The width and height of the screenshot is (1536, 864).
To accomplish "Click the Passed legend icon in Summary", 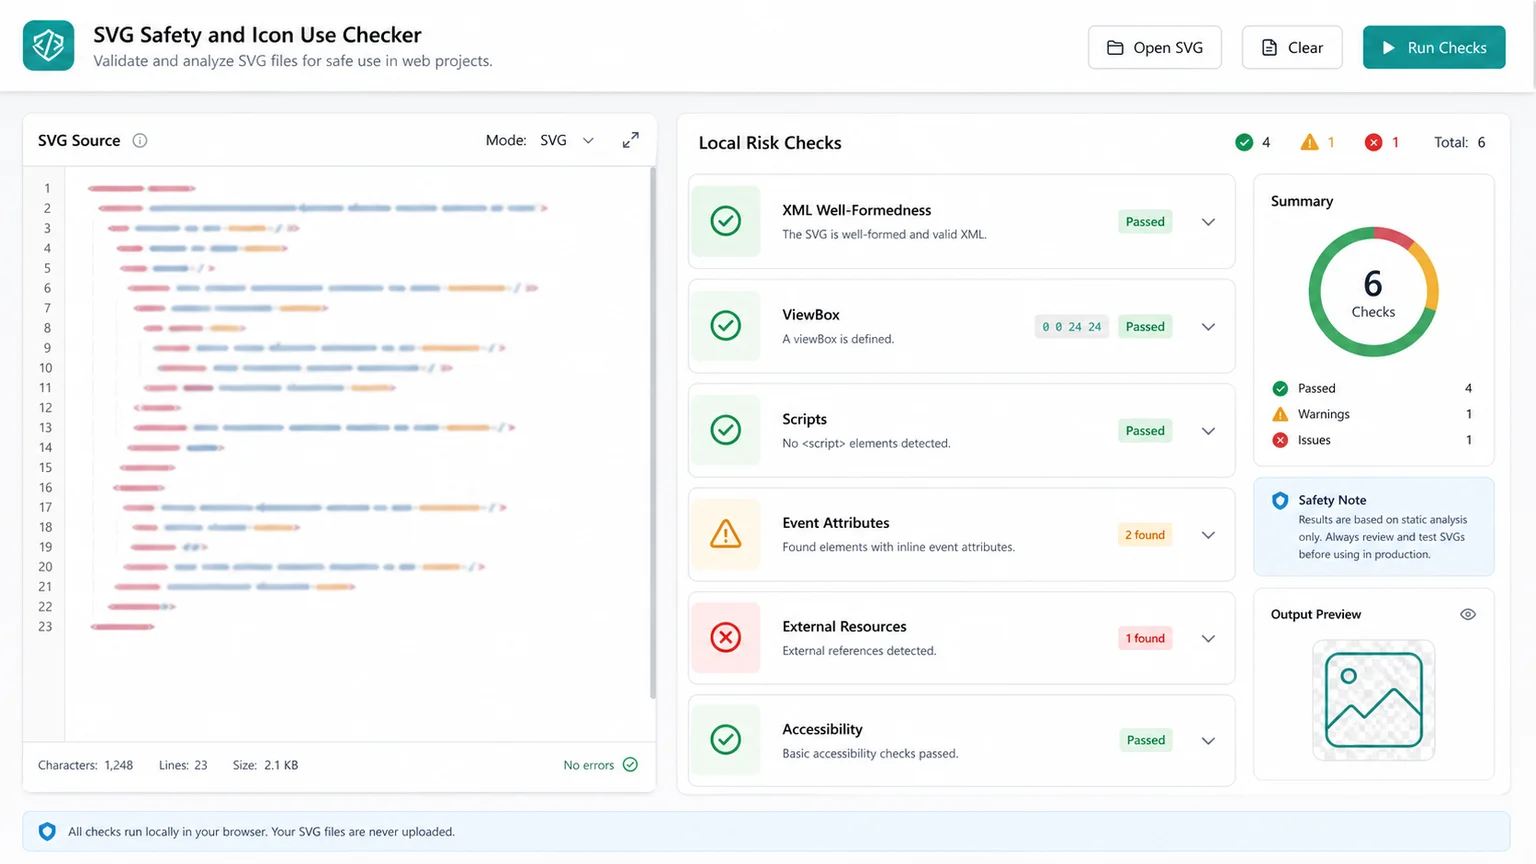I will pyautogui.click(x=1280, y=388).
